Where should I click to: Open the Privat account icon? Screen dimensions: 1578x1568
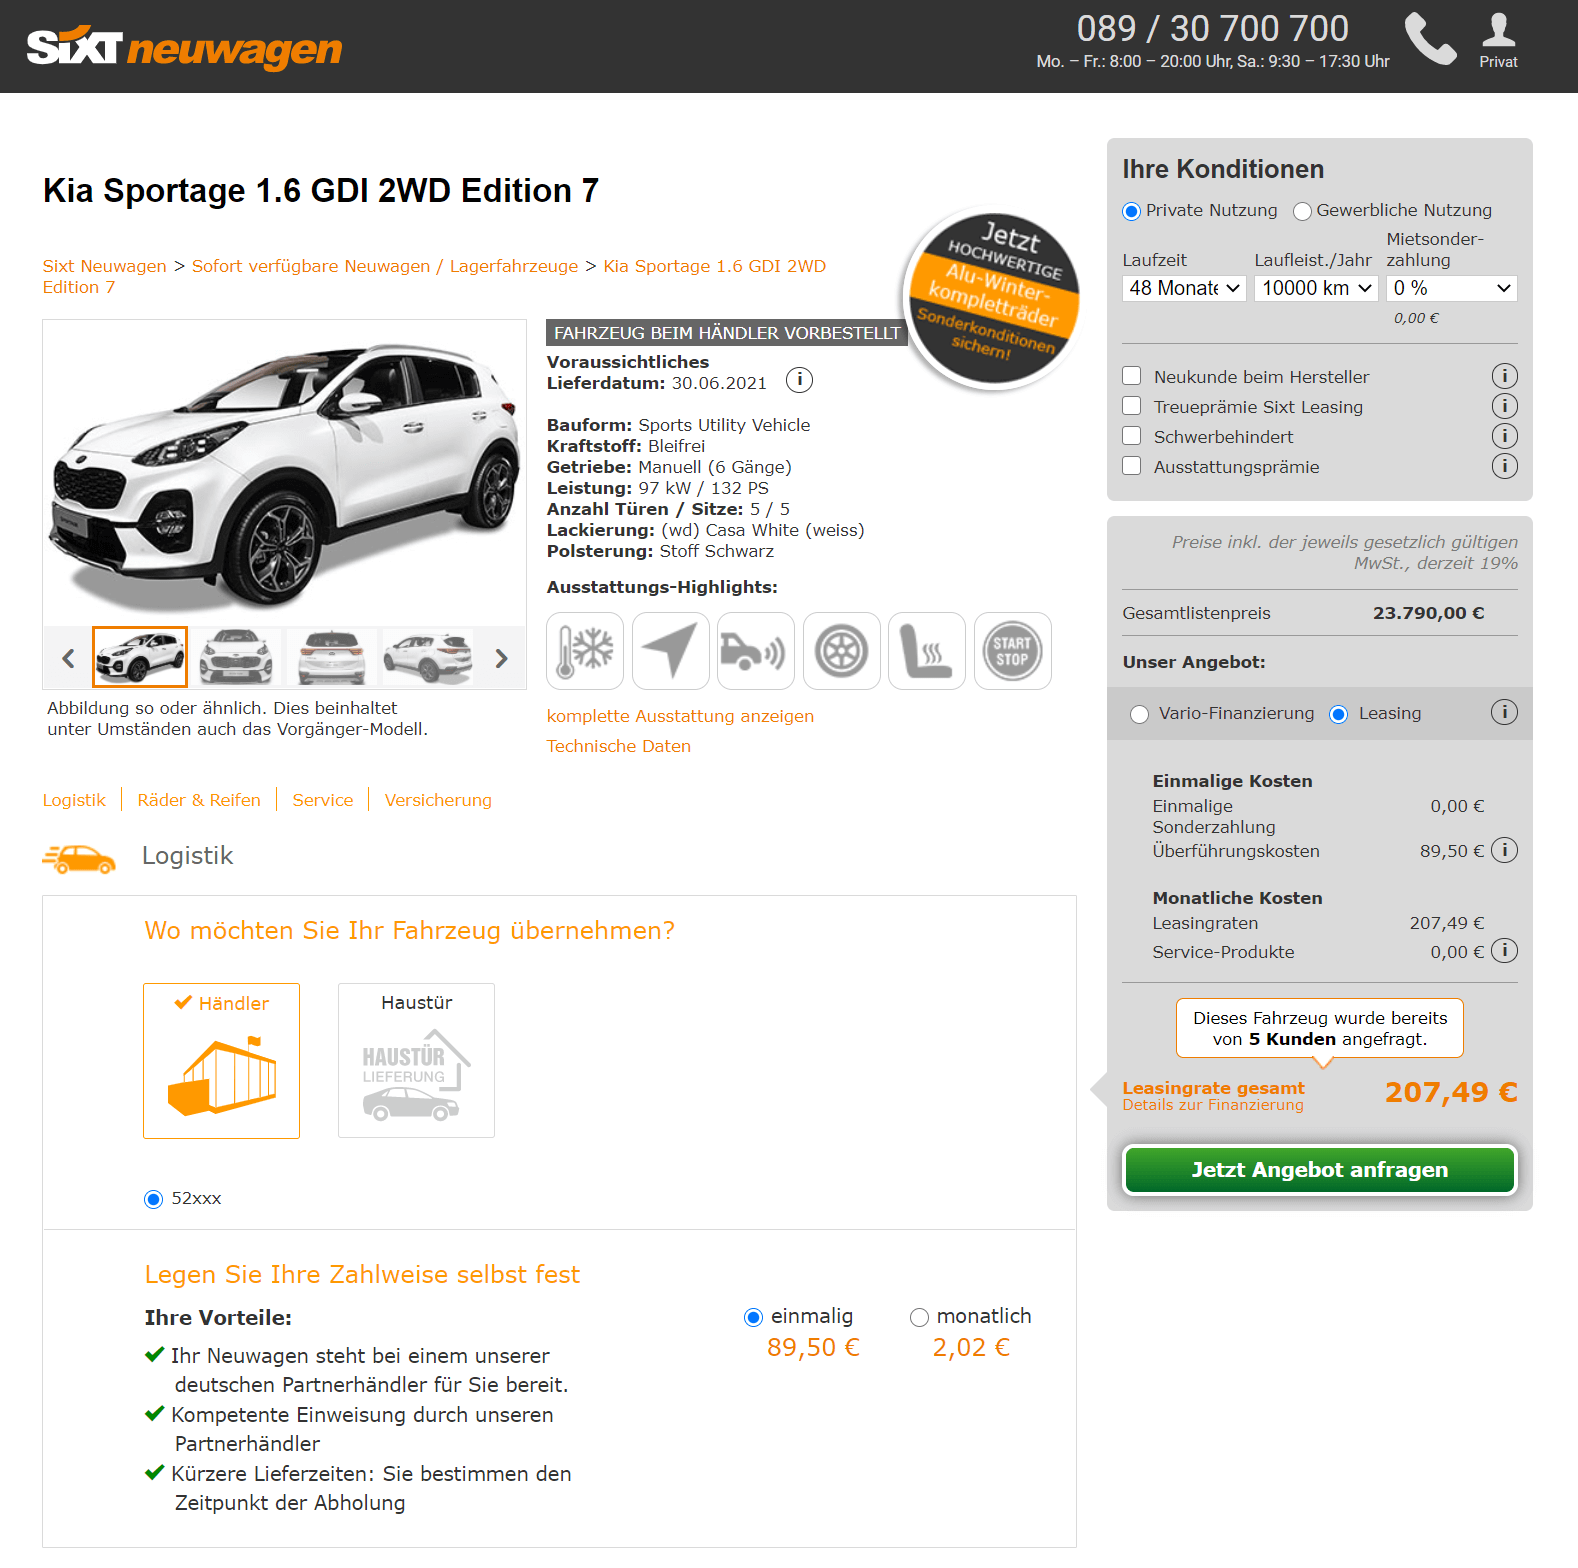click(x=1498, y=41)
